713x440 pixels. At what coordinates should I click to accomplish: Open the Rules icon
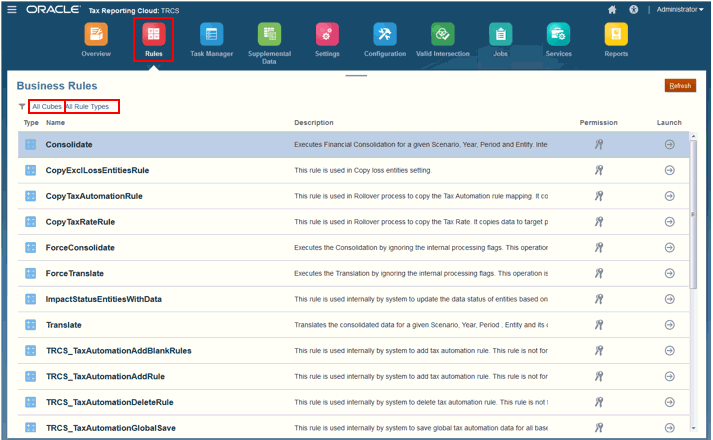pyautogui.click(x=153, y=34)
